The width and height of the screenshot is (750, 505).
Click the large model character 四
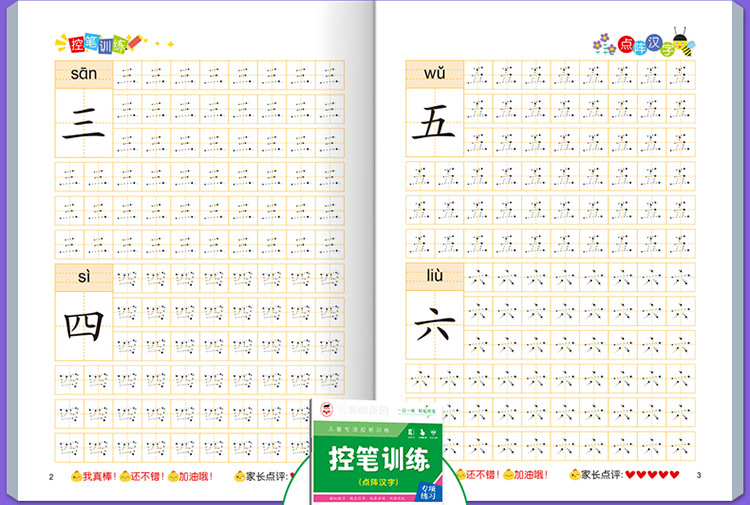coord(84,326)
